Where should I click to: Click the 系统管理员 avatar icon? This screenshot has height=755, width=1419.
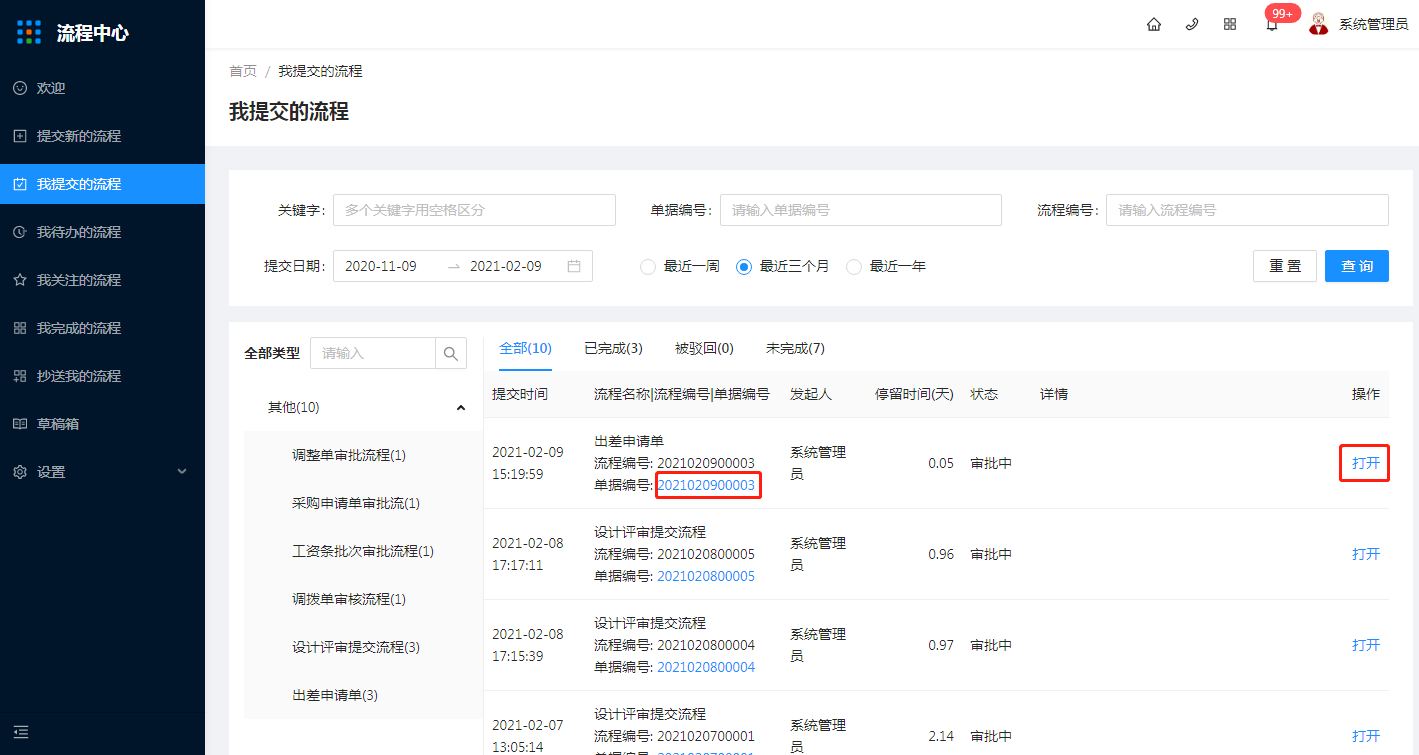click(1319, 24)
